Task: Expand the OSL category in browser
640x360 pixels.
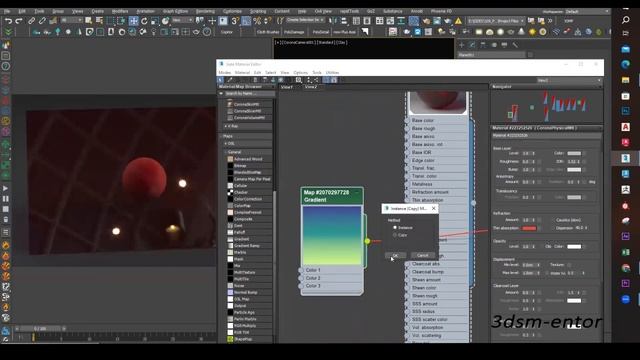Action: (226, 144)
